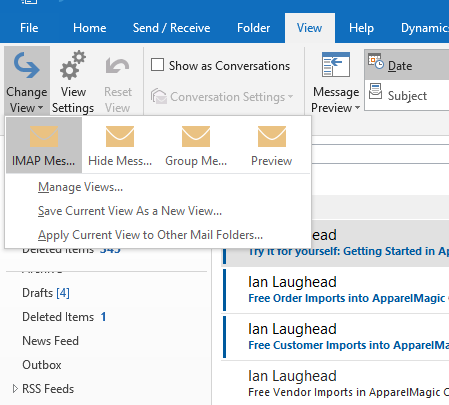Choose Save Current View As a New View
This screenshot has height=405, width=449.
coord(130,211)
